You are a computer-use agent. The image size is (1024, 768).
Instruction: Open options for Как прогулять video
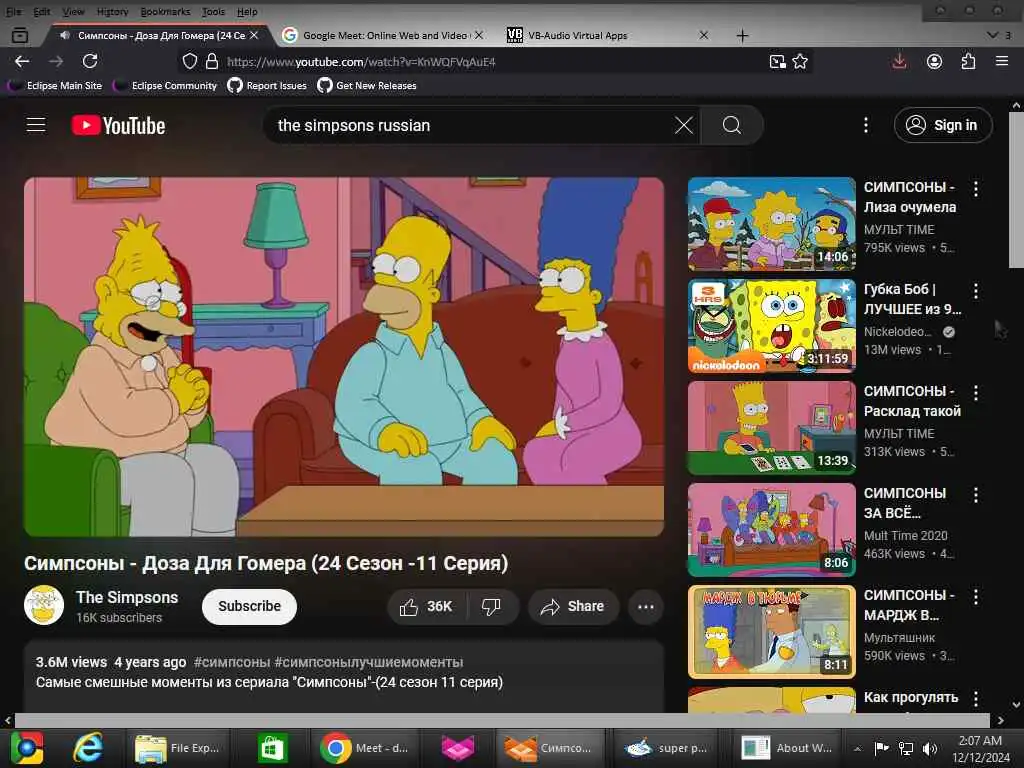coord(976,699)
